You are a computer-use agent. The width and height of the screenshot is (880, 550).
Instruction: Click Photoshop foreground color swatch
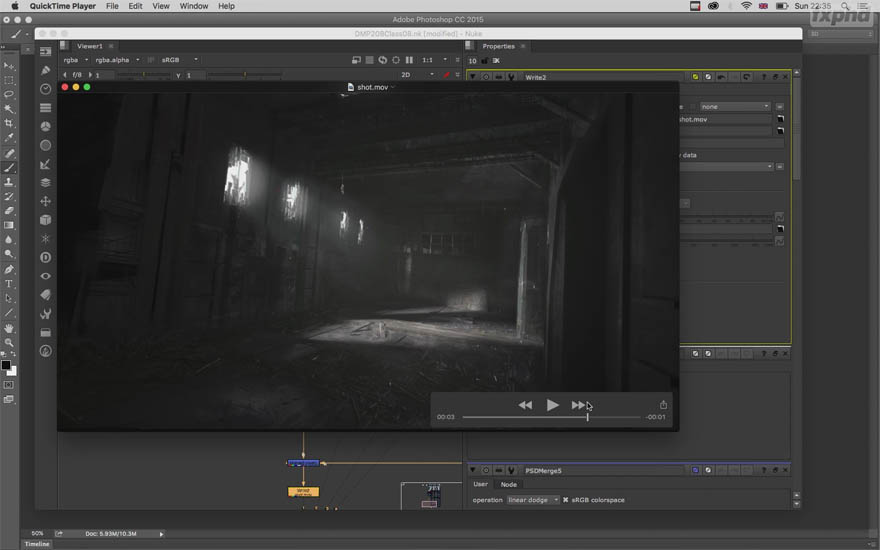click(6, 365)
